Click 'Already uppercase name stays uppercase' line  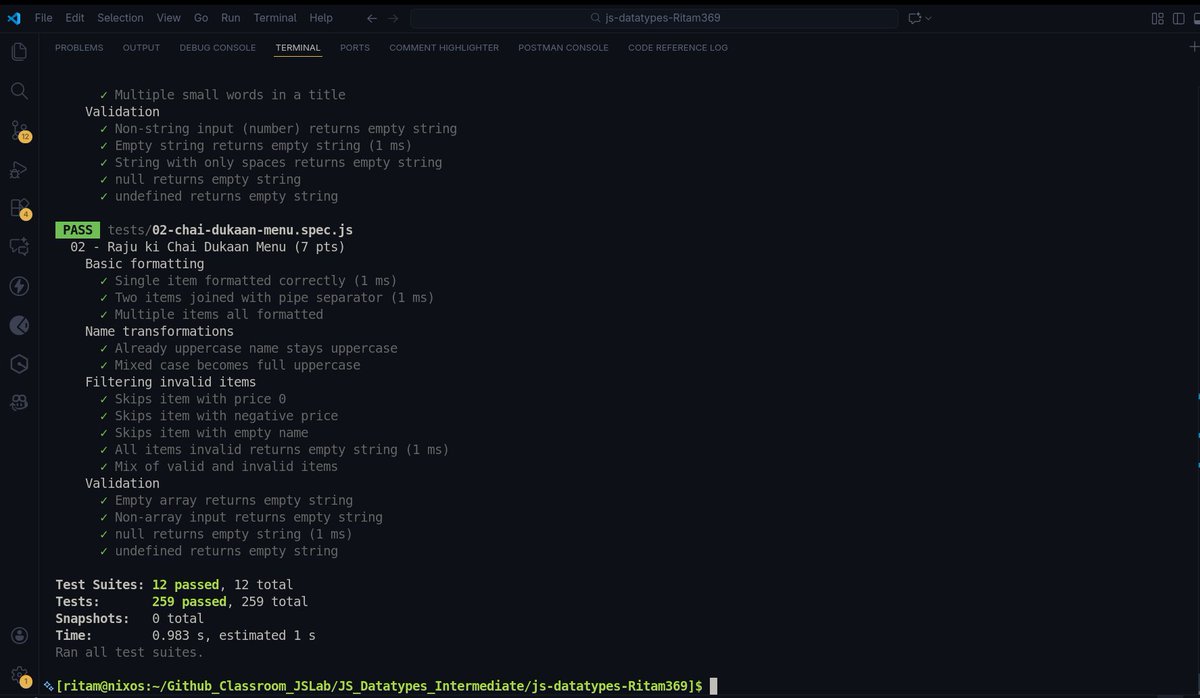point(249,348)
